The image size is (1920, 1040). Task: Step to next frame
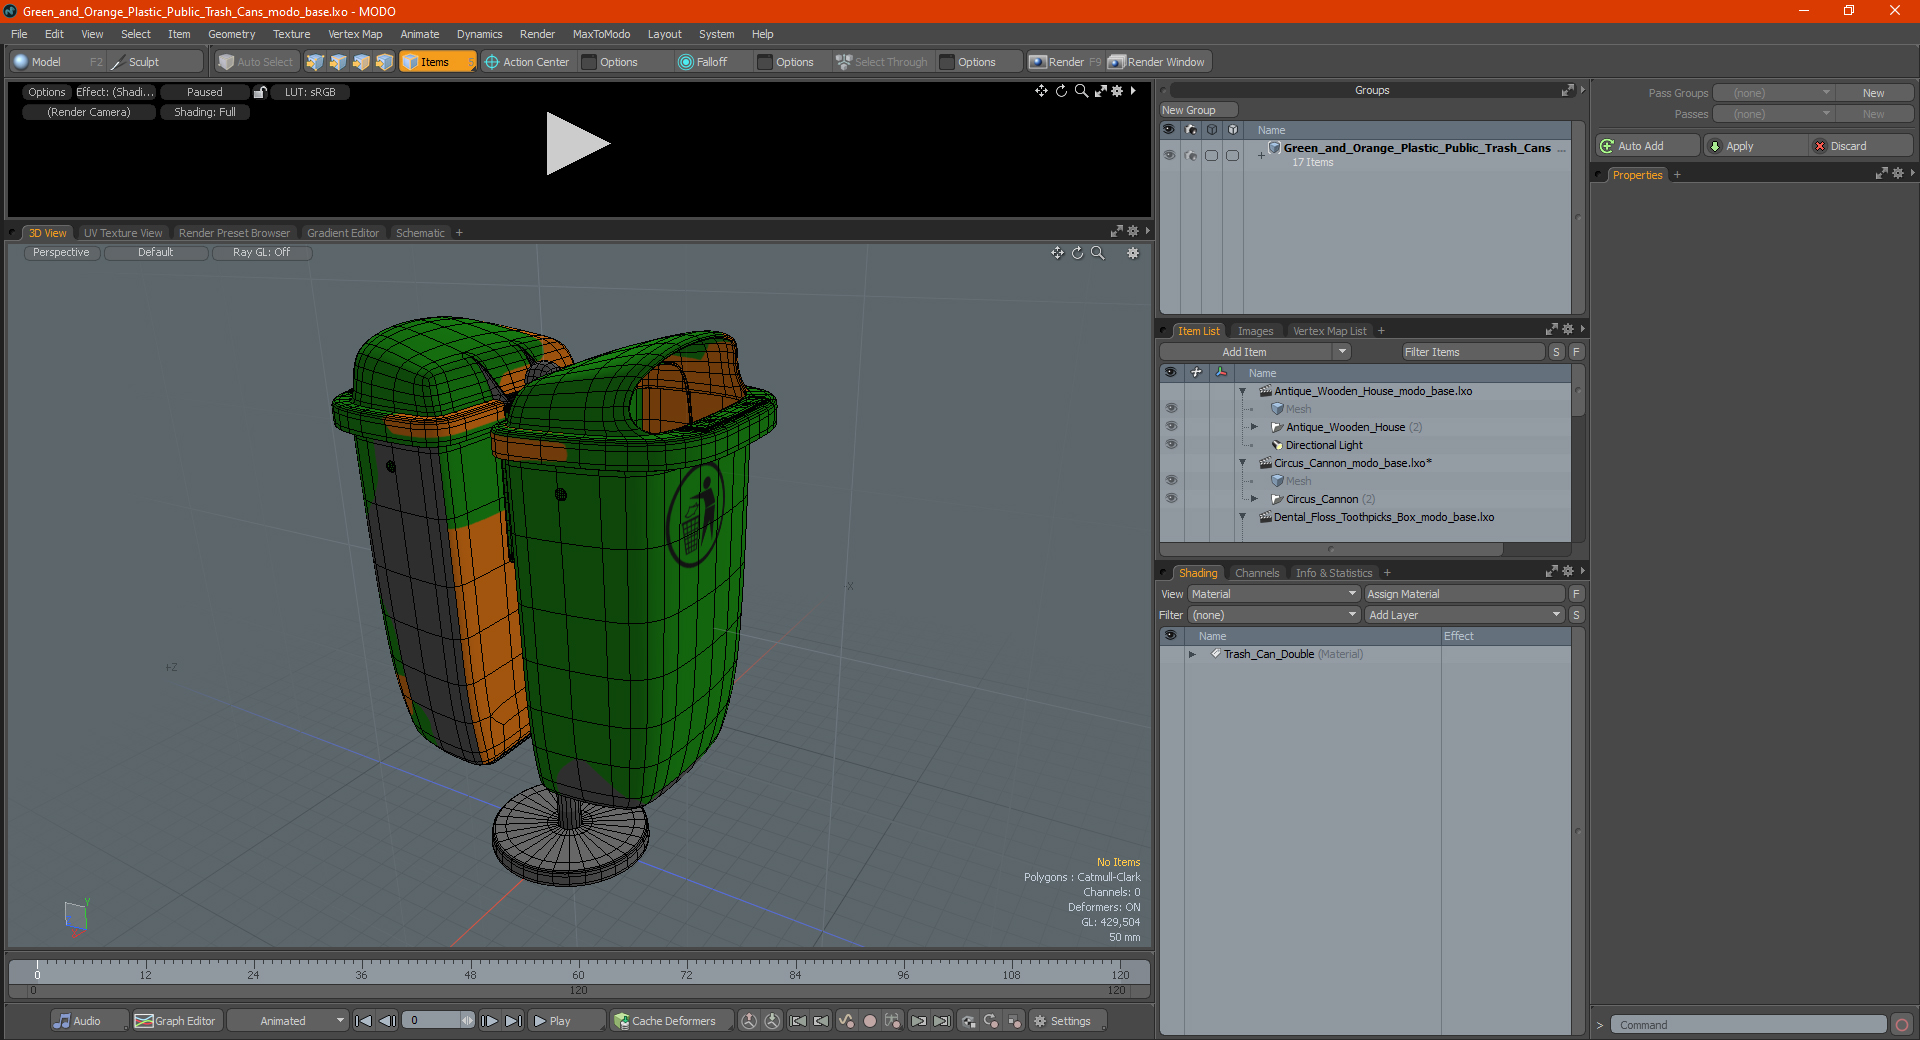(489, 1021)
